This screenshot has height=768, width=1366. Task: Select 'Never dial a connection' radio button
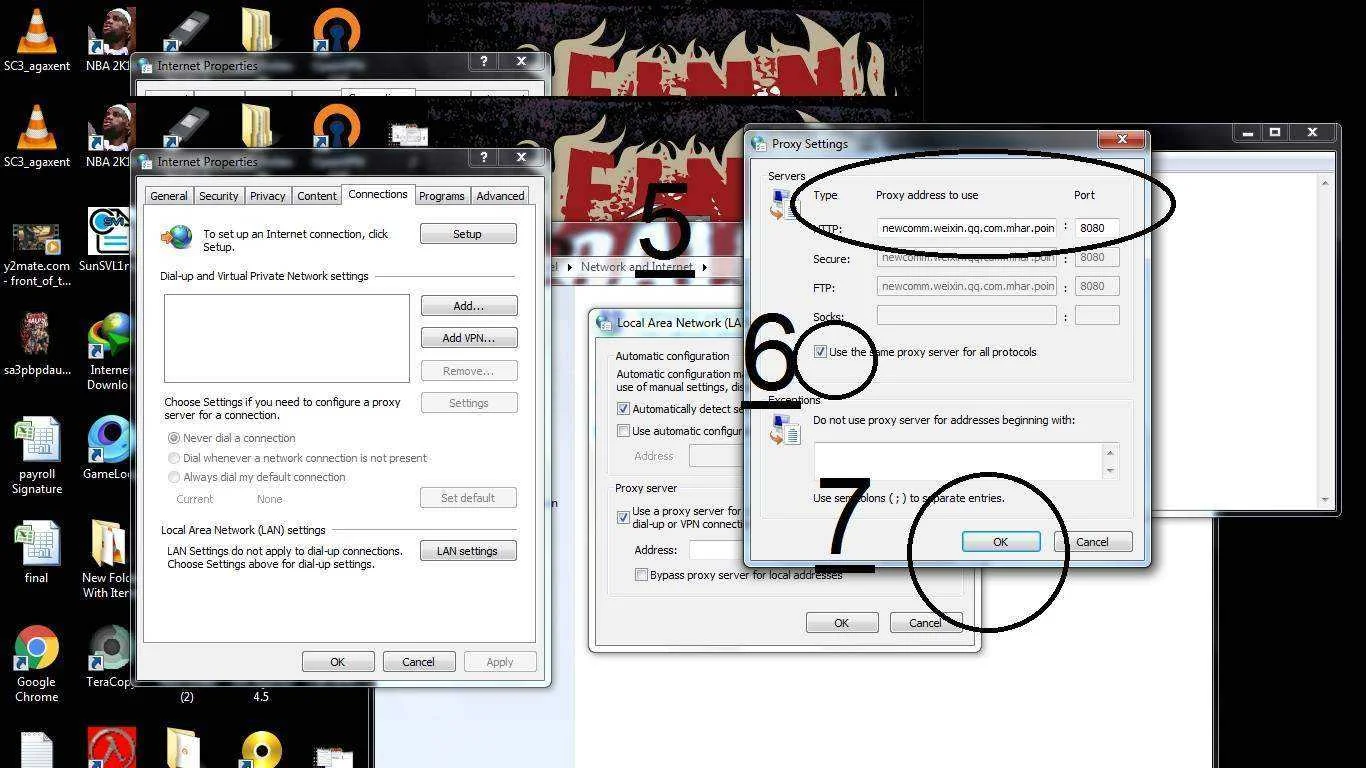coord(174,438)
